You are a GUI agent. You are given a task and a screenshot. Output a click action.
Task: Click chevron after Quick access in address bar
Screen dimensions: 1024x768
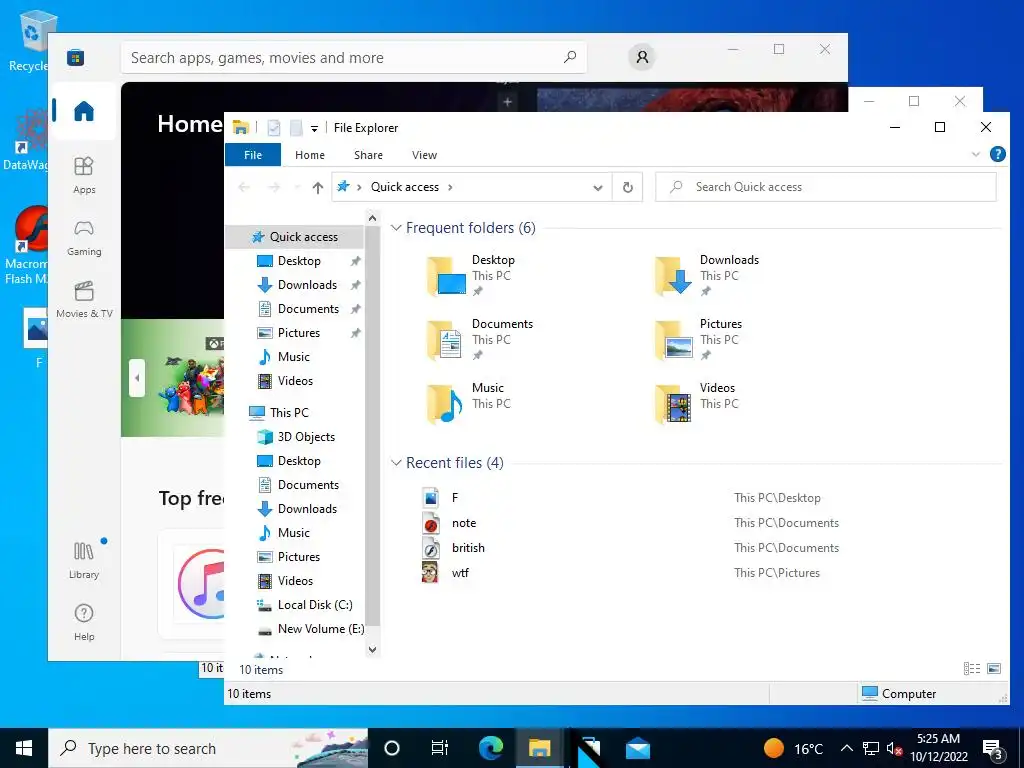[x=450, y=187]
